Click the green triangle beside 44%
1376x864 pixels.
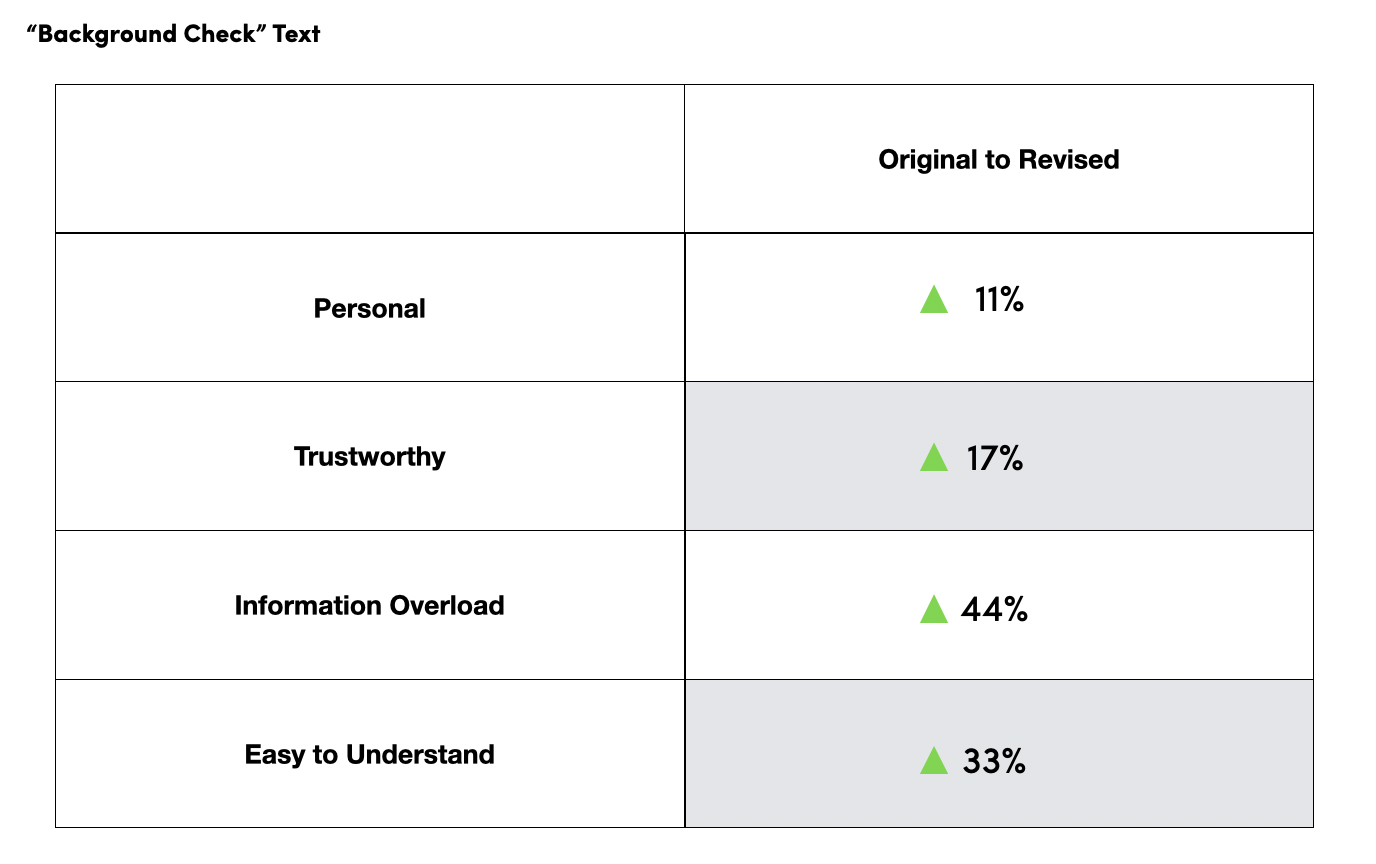click(x=933, y=609)
